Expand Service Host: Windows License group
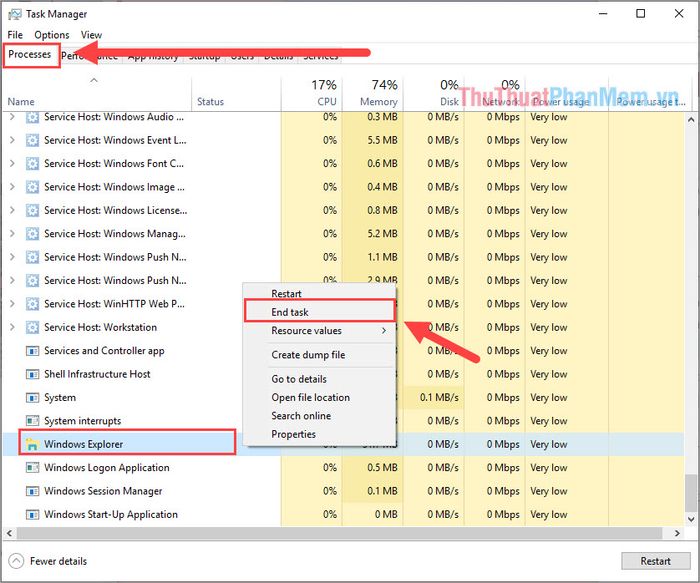The image size is (700, 583). 12,210
